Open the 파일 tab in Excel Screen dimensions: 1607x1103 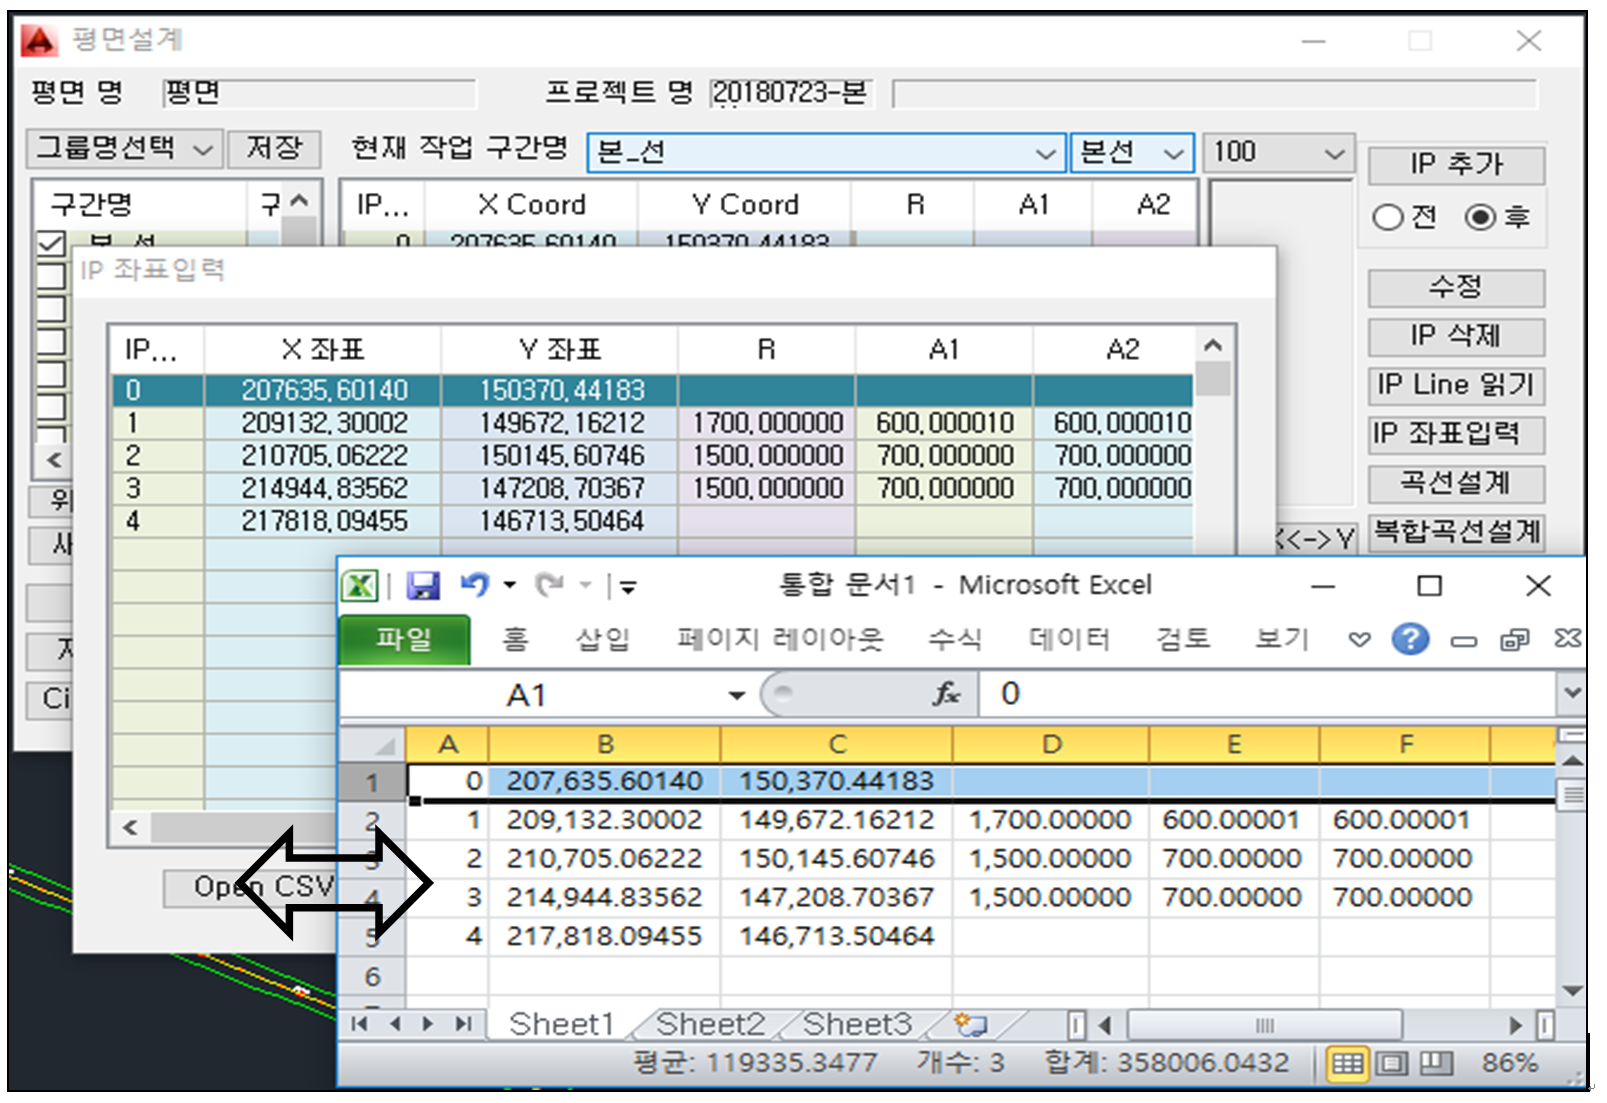coord(404,639)
